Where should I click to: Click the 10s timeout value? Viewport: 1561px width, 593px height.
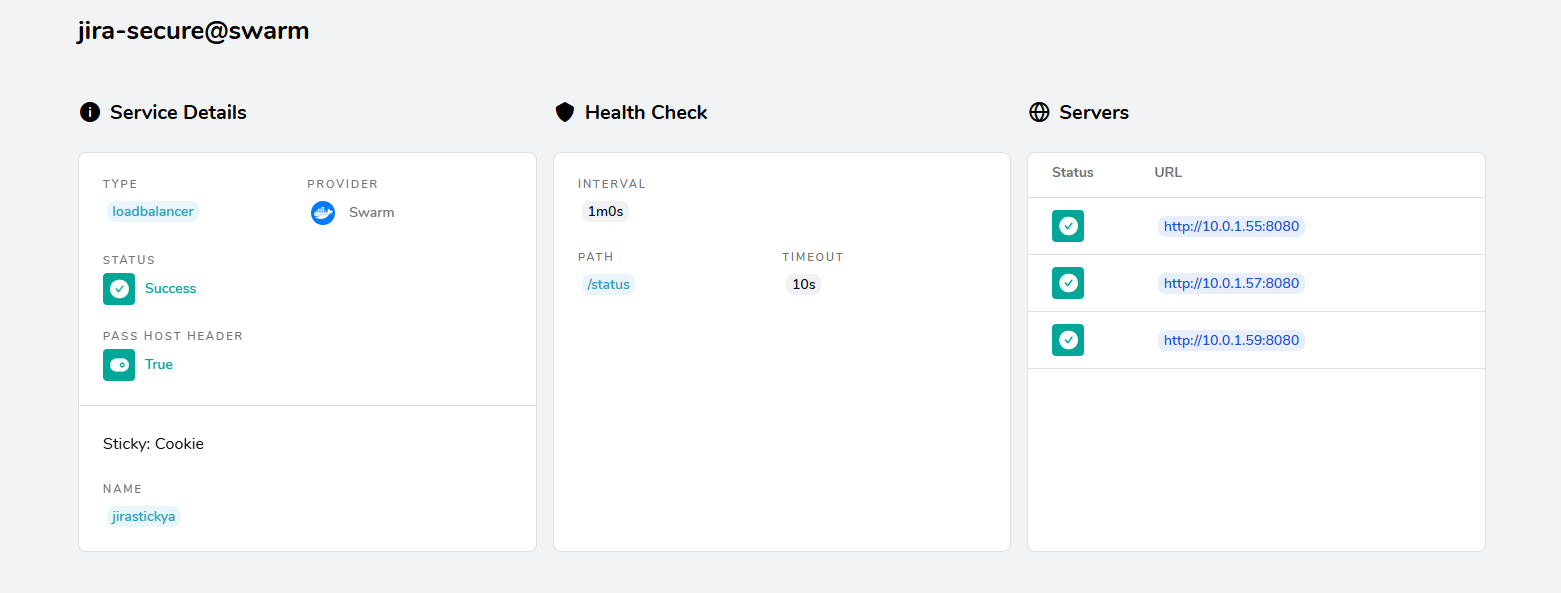(x=804, y=284)
